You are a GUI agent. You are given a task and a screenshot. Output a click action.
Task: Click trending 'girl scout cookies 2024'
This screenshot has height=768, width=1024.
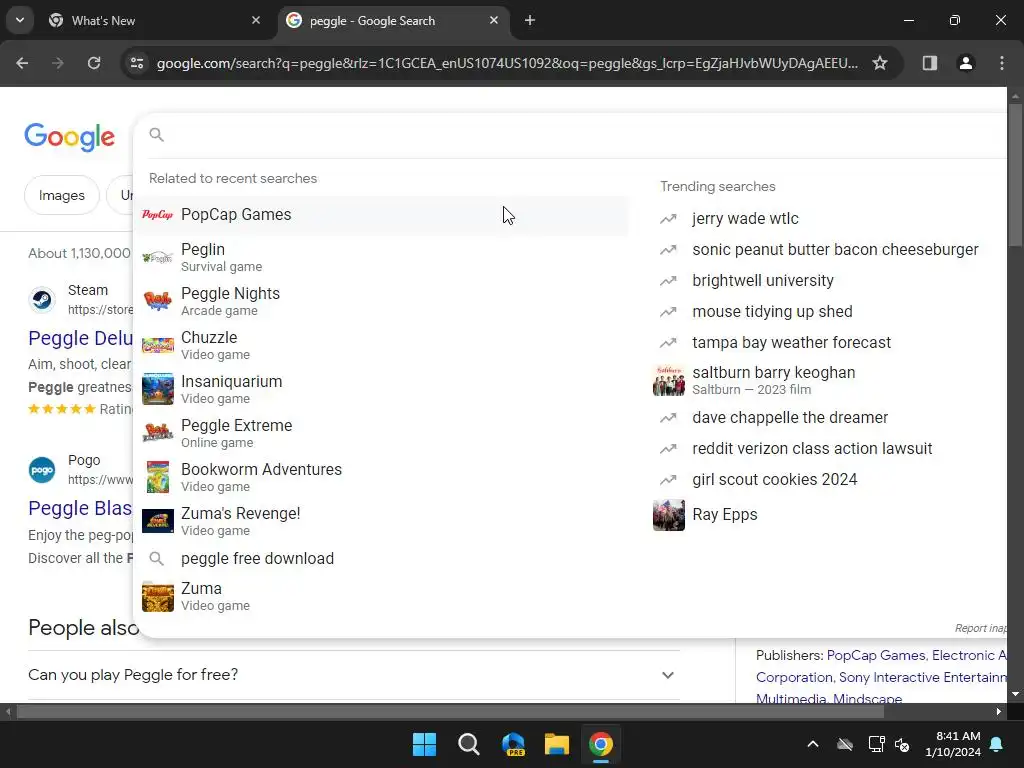click(x=775, y=479)
